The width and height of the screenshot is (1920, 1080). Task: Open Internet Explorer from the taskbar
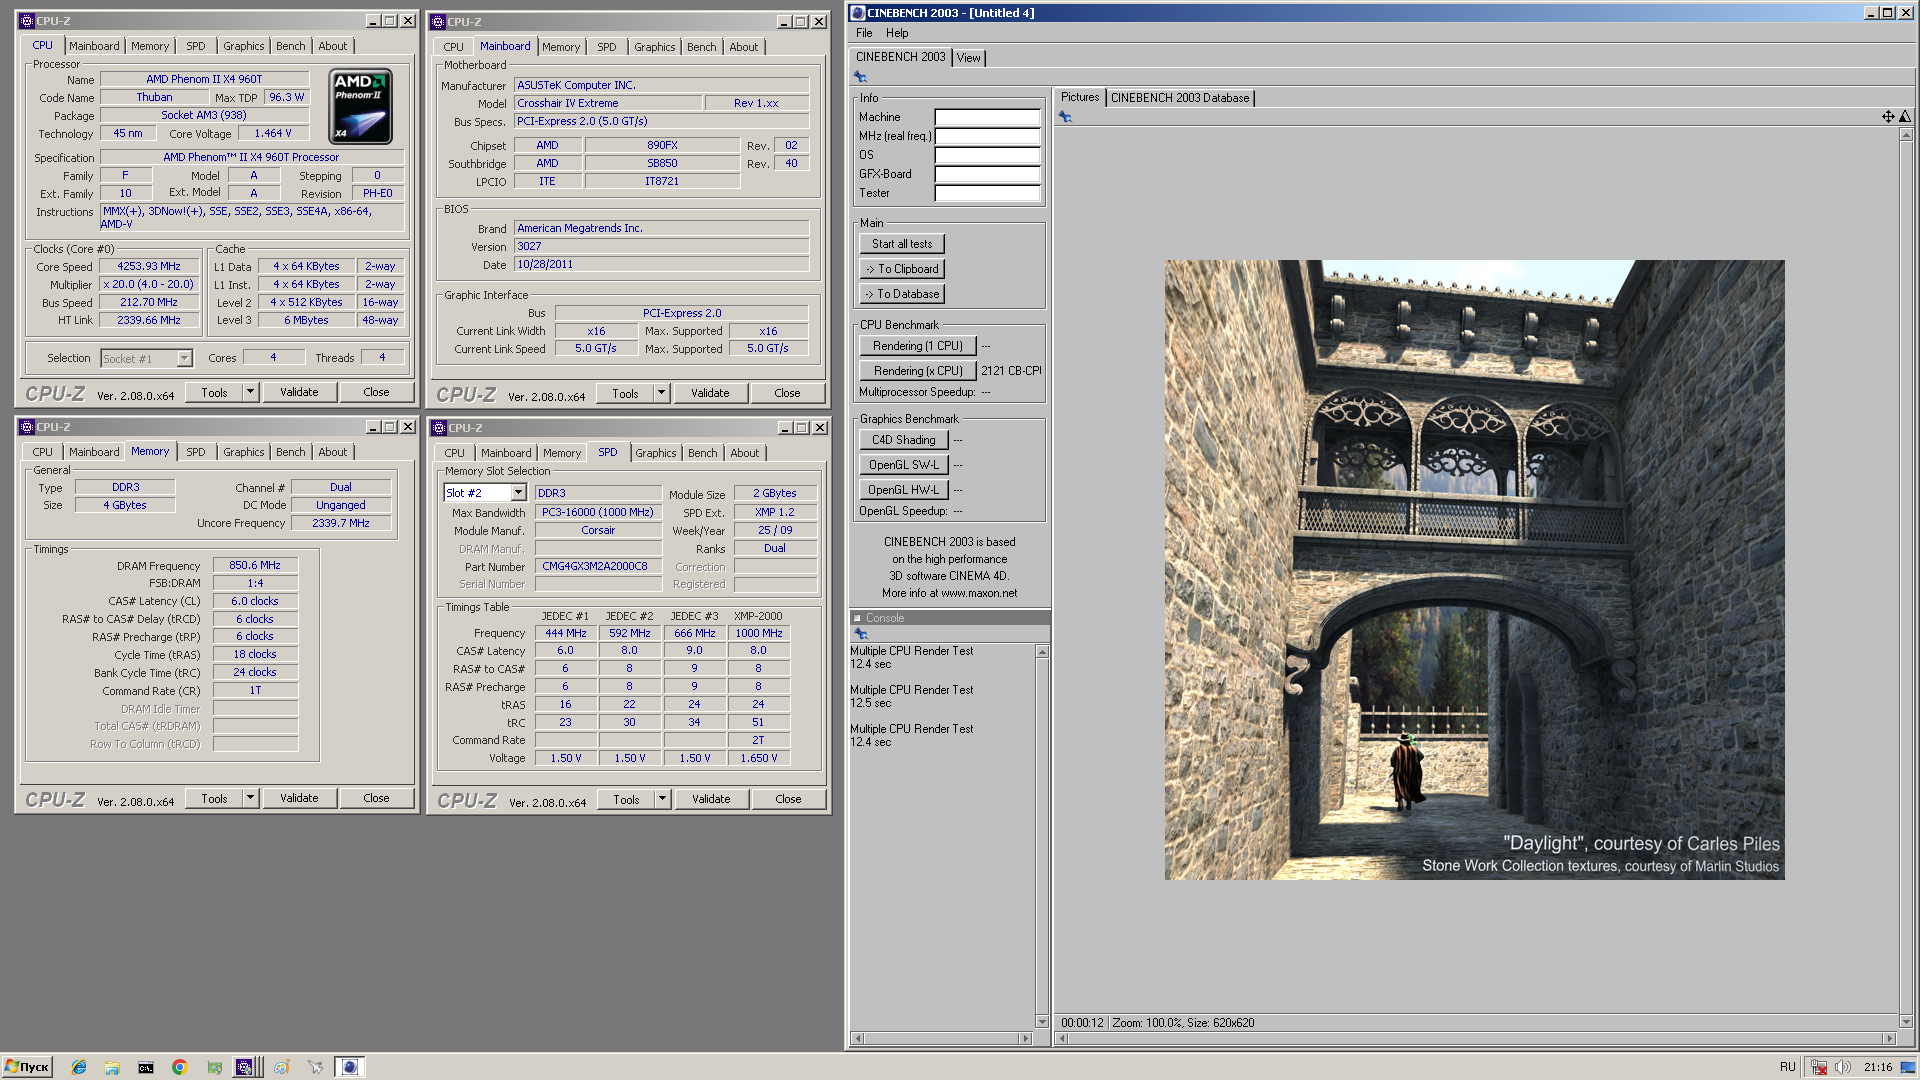(79, 1067)
